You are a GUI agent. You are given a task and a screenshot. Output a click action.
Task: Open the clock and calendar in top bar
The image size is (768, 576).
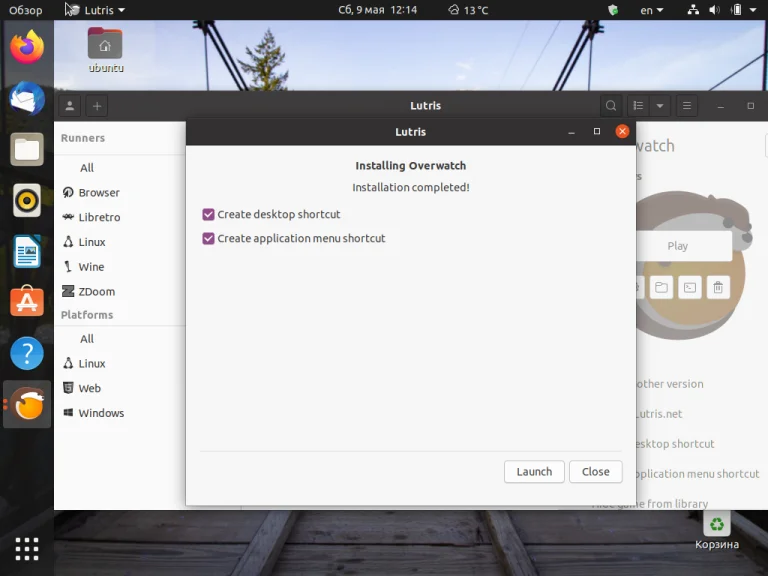[x=377, y=10]
